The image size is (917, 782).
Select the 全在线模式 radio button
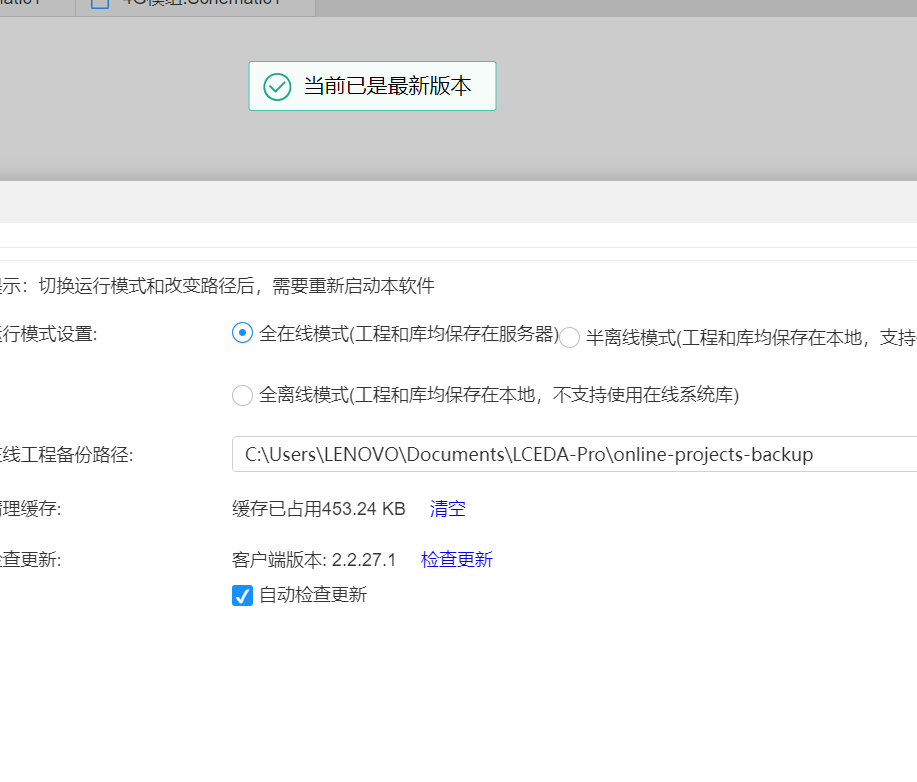click(x=242, y=334)
